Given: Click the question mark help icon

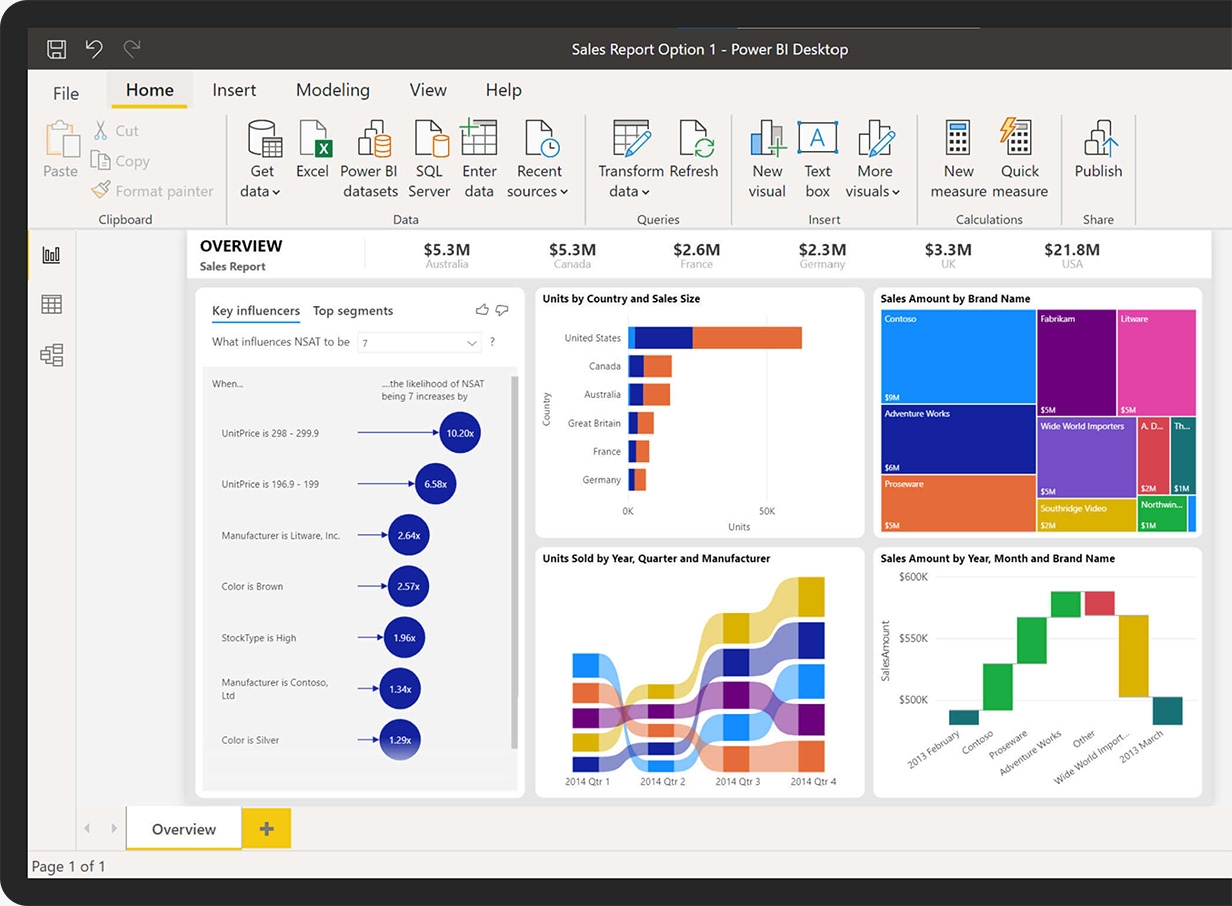Looking at the screenshot, I should (492, 342).
